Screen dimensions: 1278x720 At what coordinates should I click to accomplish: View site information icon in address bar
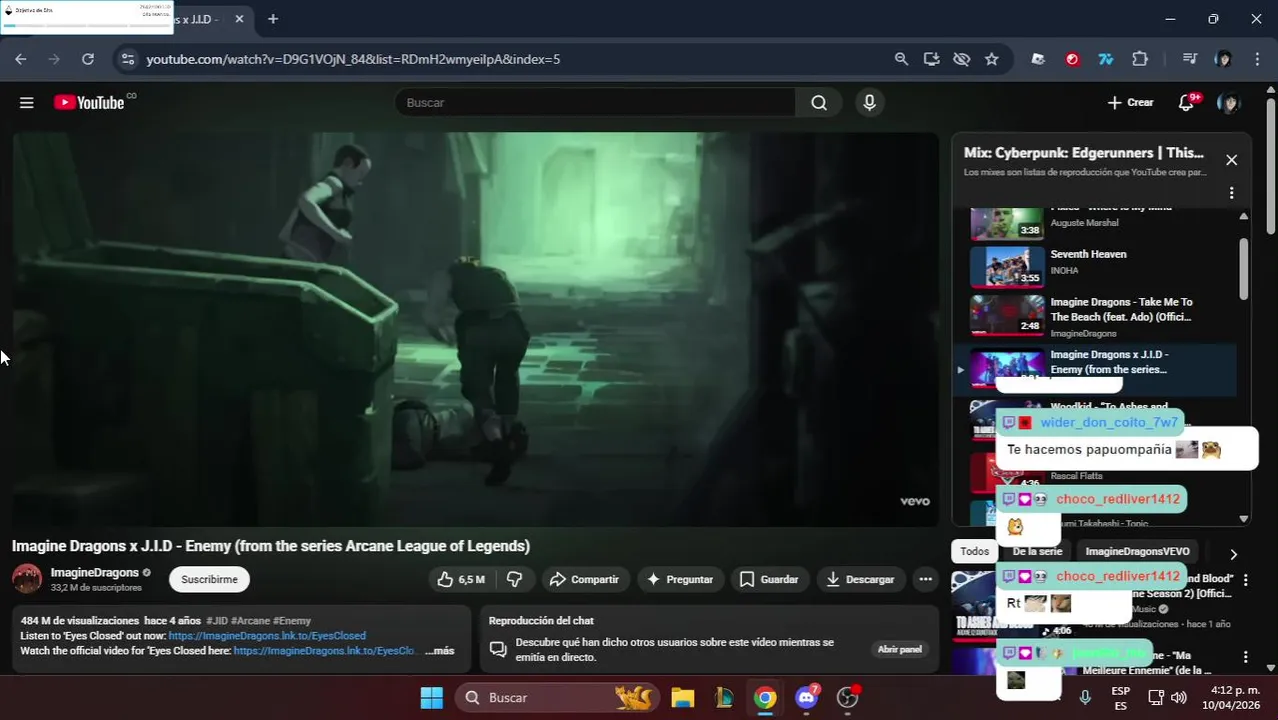(x=127, y=59)
